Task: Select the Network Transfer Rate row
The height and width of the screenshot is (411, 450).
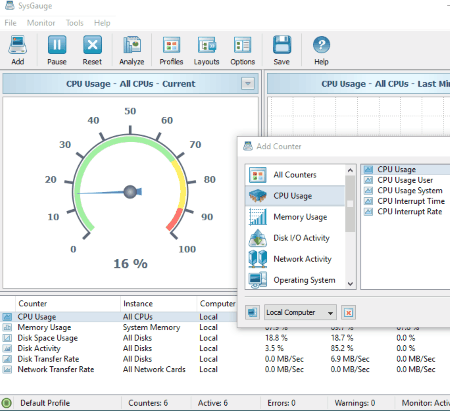Action: tap(225, 369)
